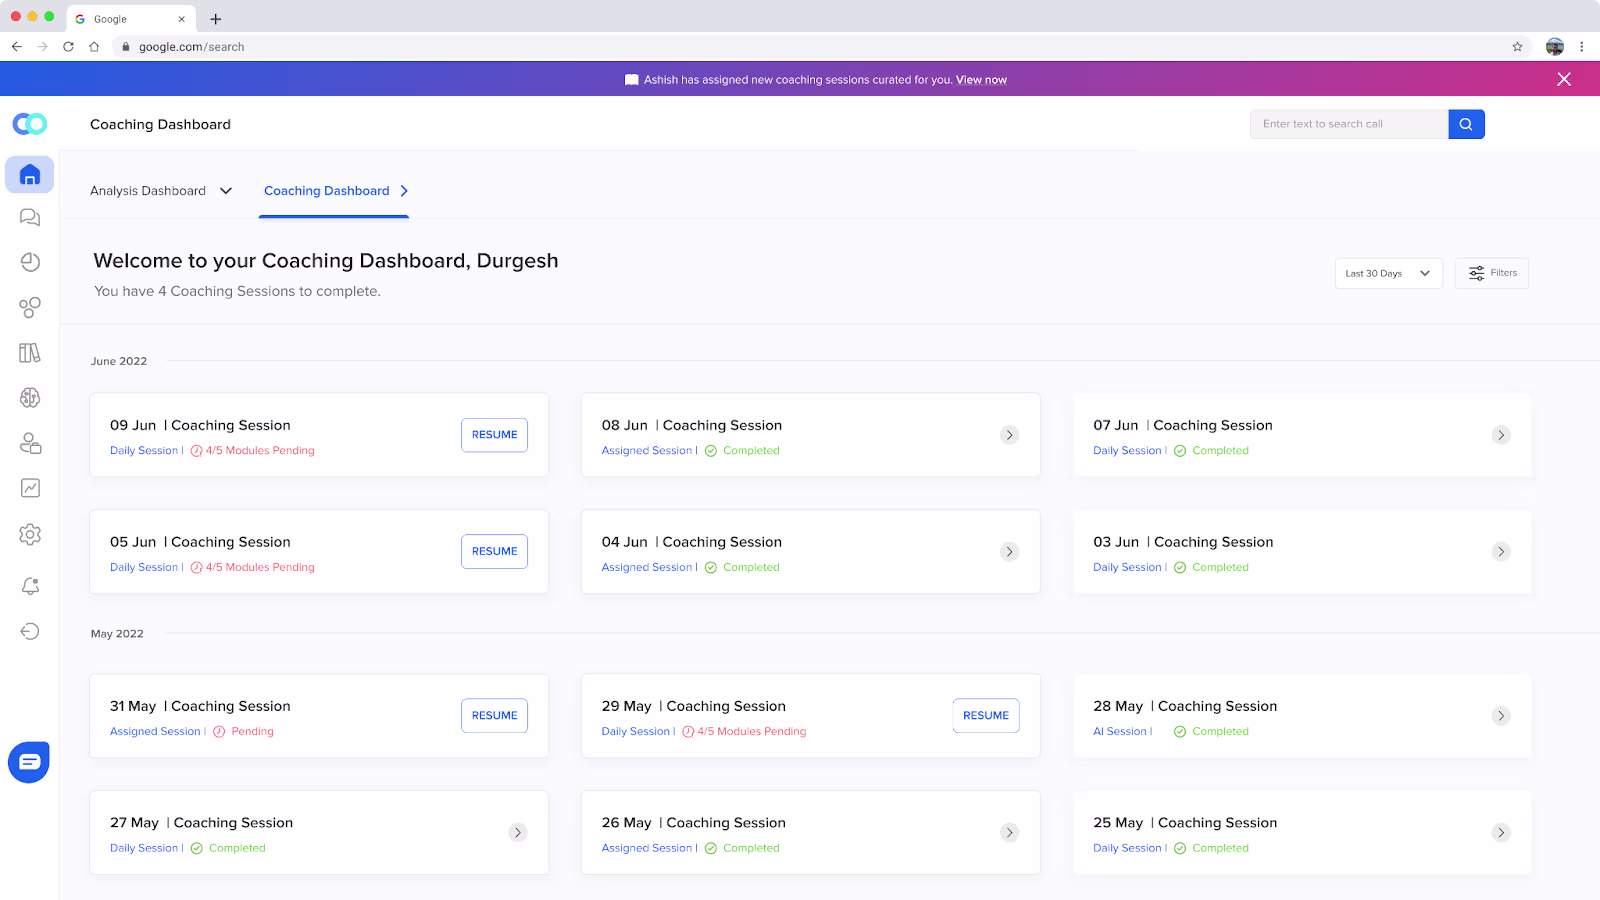Image resolution: width=1600 pixels, height=900 pixels.
Task: Open the brain AI sidebar icon
Action: (x=30, y=398)
